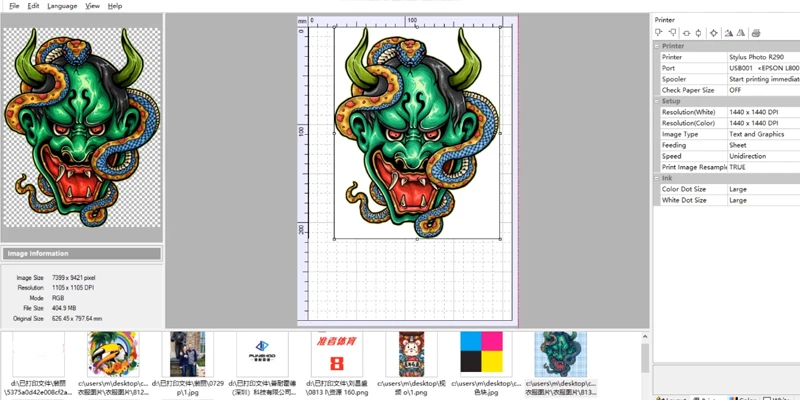Click the right-middle selection handle on canvas
The width and height of the screenshot is (800, 400).
[x=499, y=133]
